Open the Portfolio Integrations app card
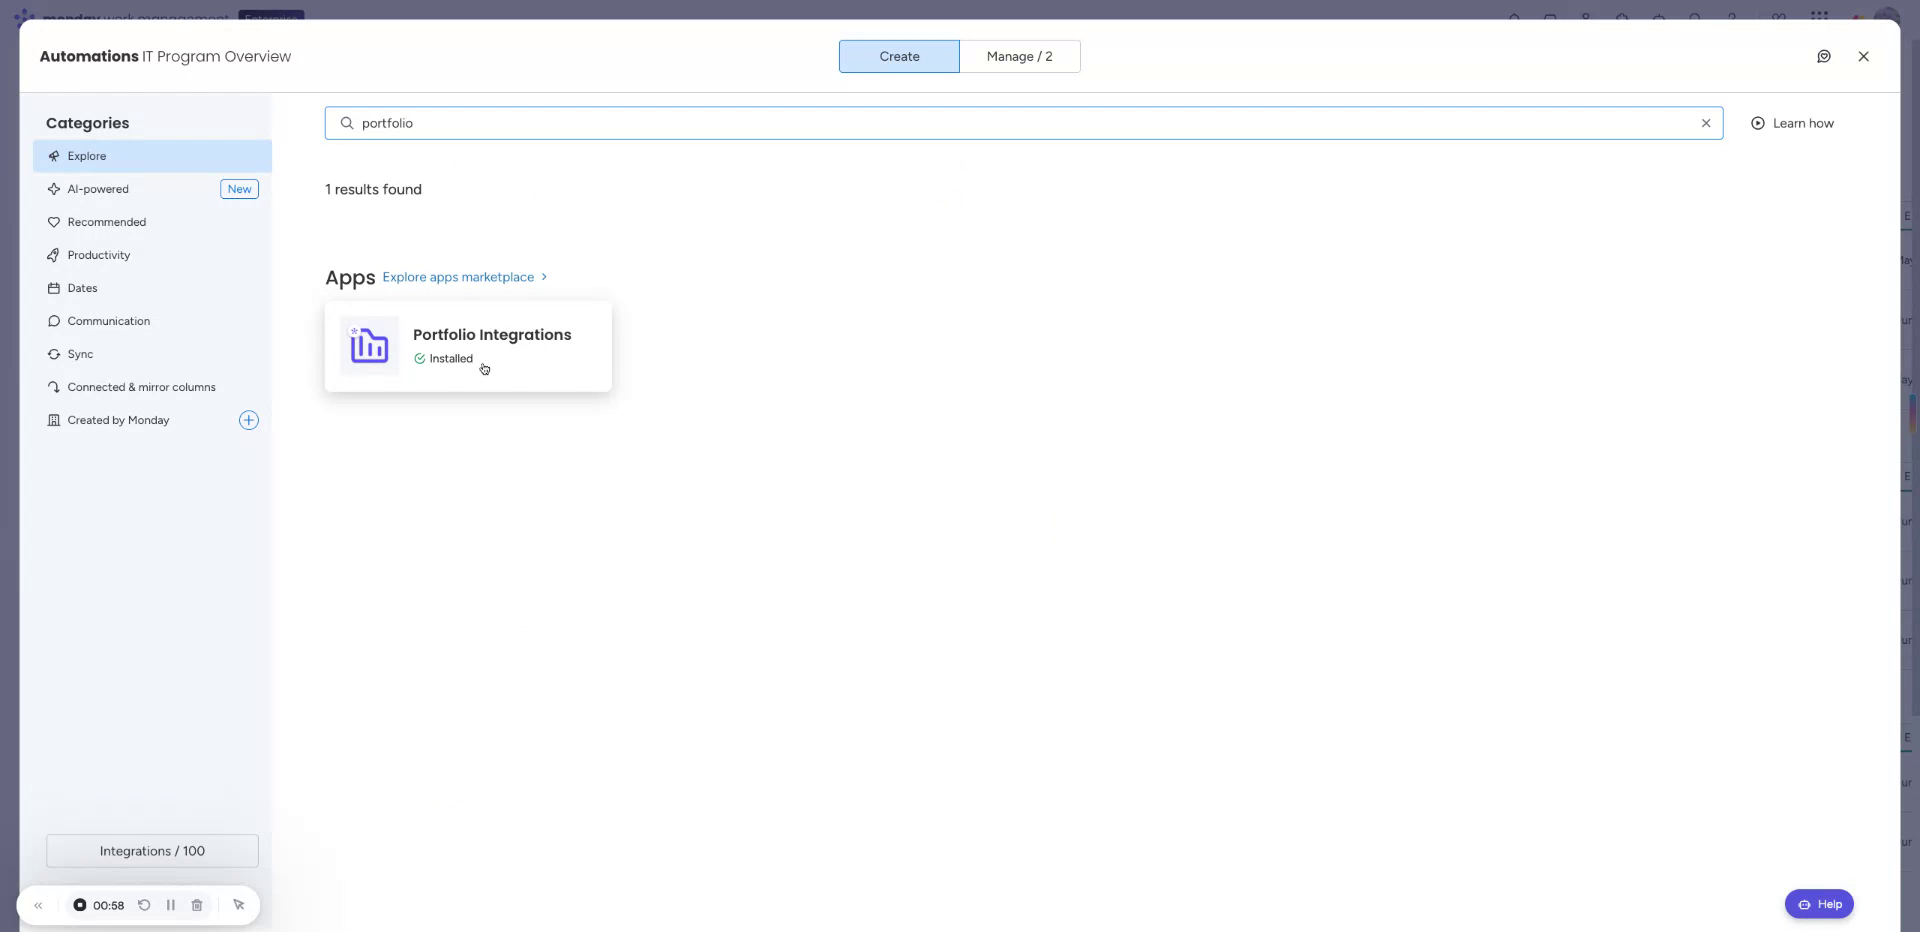The image size is (1920, 932). click(467, 346)
